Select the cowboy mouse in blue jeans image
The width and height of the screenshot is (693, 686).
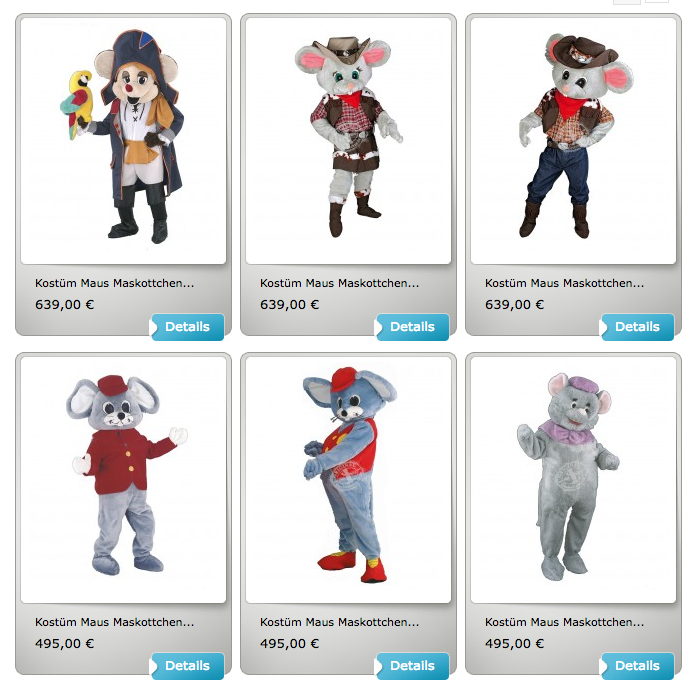573,141
